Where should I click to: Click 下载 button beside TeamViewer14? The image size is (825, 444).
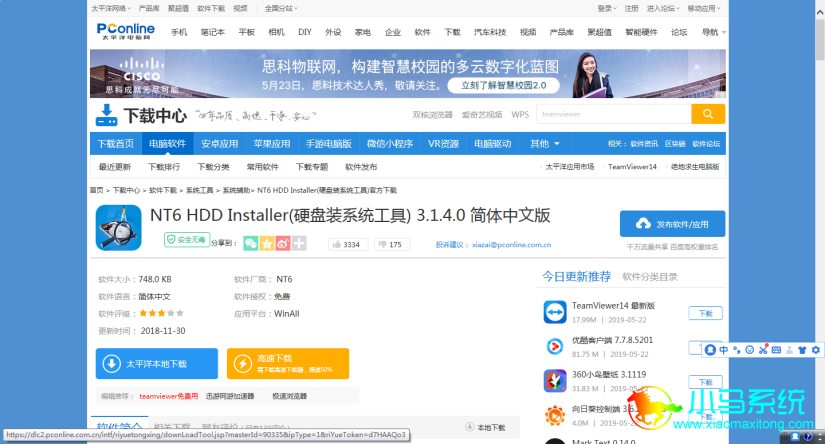coord(705,313)
